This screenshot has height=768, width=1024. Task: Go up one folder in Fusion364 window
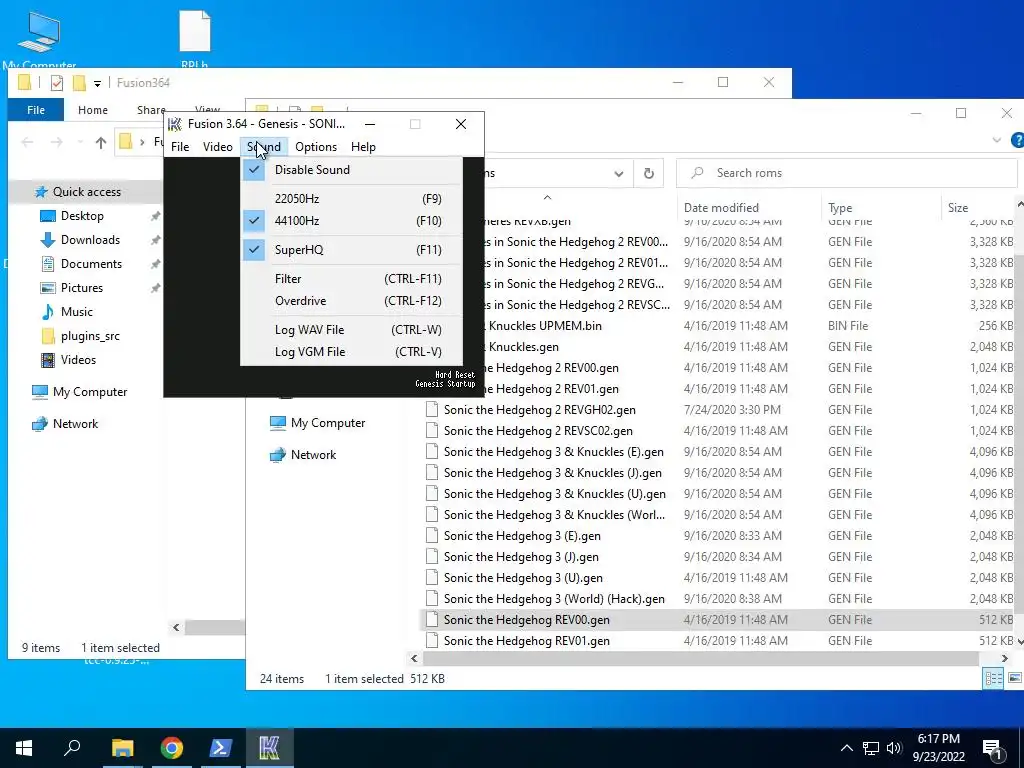click(x=101, y=142)
